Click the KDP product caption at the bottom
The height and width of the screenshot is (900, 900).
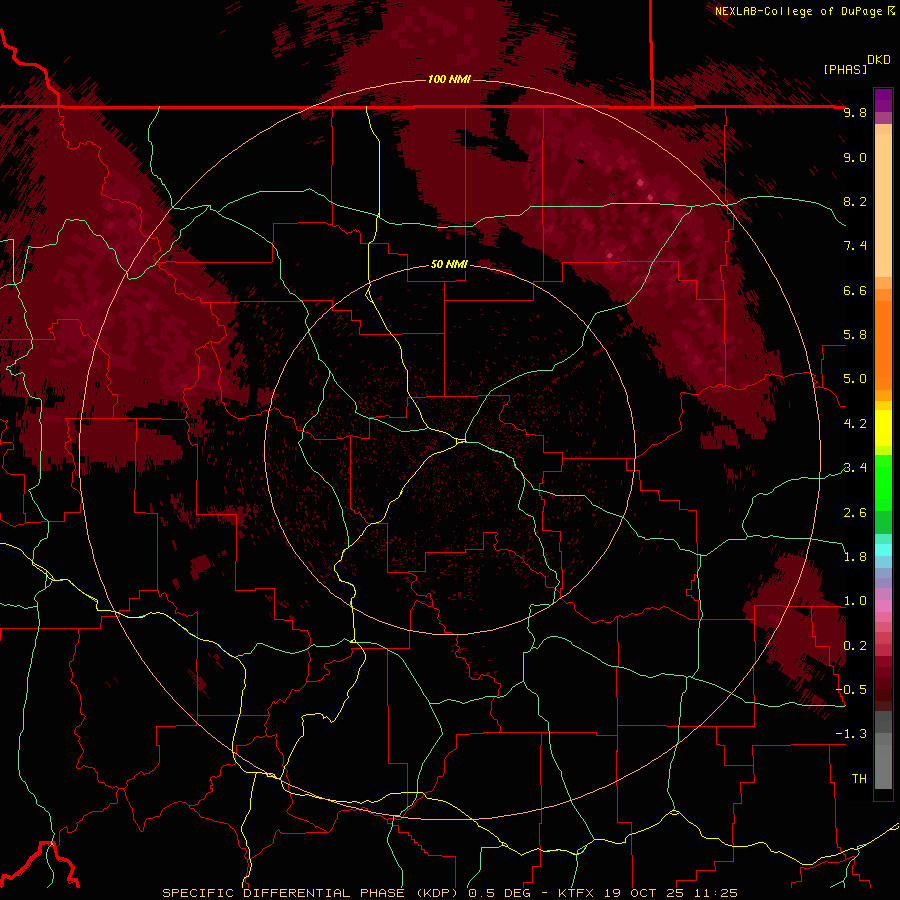pyautogui.click(x=450, y=893)
